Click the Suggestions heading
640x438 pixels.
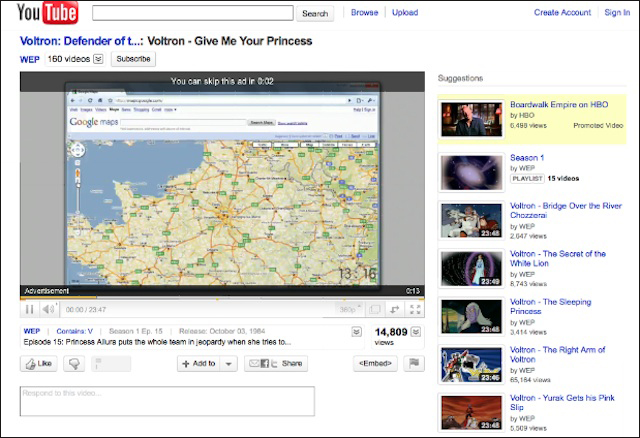coord(460,78)
